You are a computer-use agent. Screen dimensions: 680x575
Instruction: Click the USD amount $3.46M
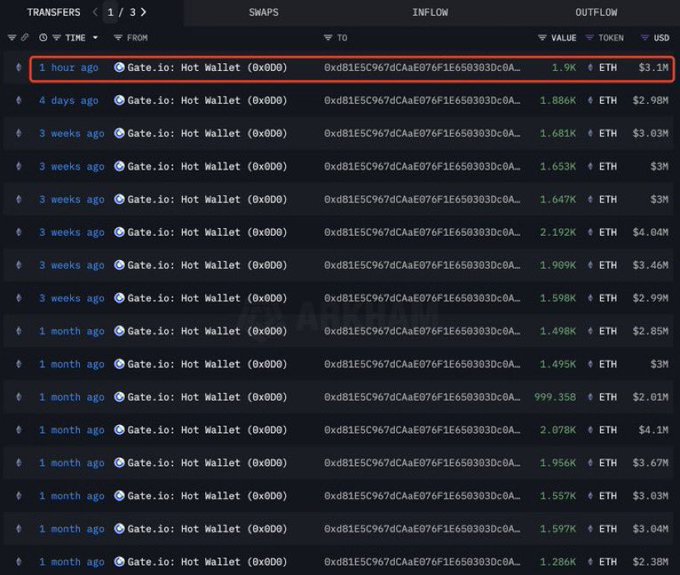(x=650, y=265)
